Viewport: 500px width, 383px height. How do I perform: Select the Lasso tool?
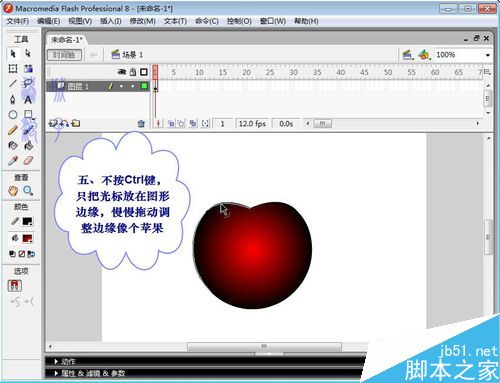28,83
